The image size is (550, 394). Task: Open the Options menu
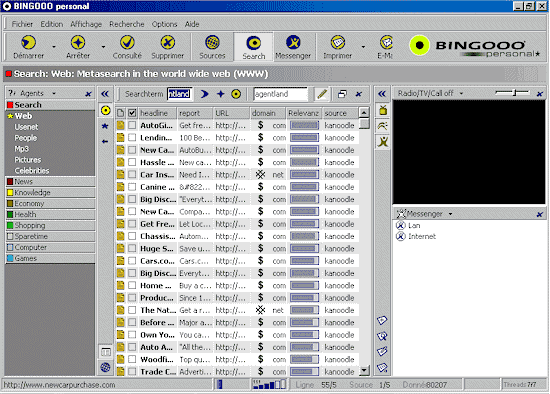164,24
